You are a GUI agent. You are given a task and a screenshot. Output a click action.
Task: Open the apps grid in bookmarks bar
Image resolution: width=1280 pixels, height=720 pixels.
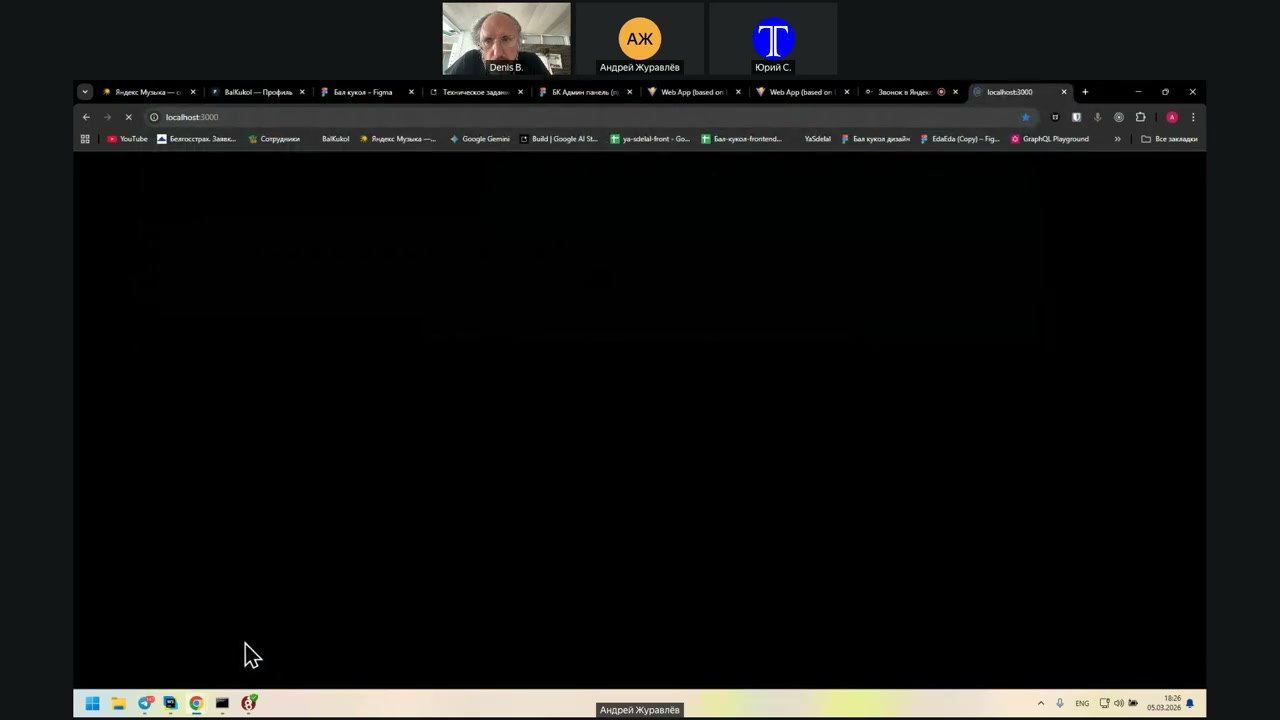click(85, 139)
